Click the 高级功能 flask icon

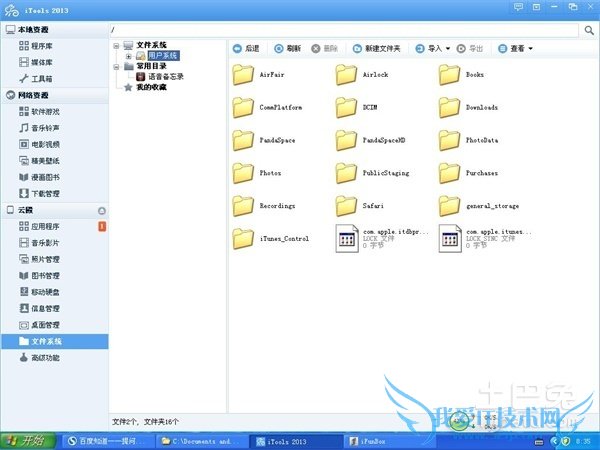coord(24,357)
